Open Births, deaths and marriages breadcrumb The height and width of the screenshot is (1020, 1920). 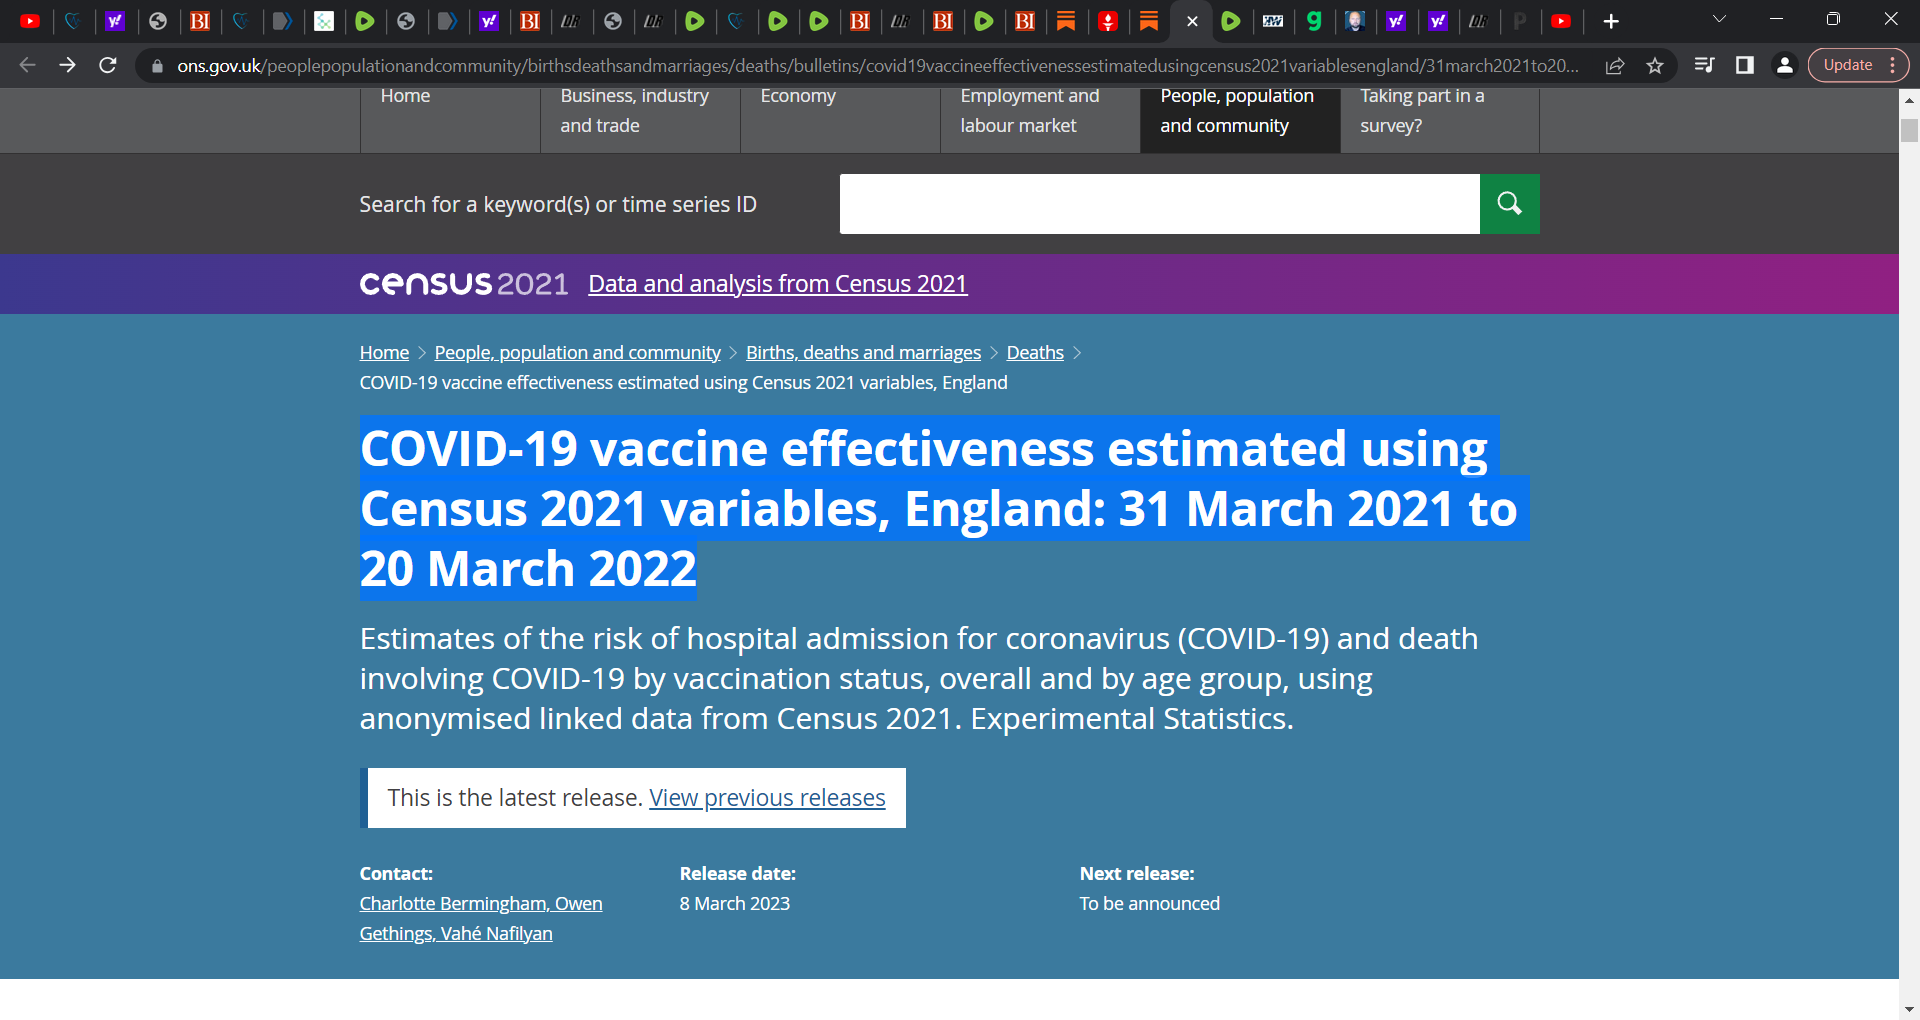pyautogui.click(x=863, y=353)
